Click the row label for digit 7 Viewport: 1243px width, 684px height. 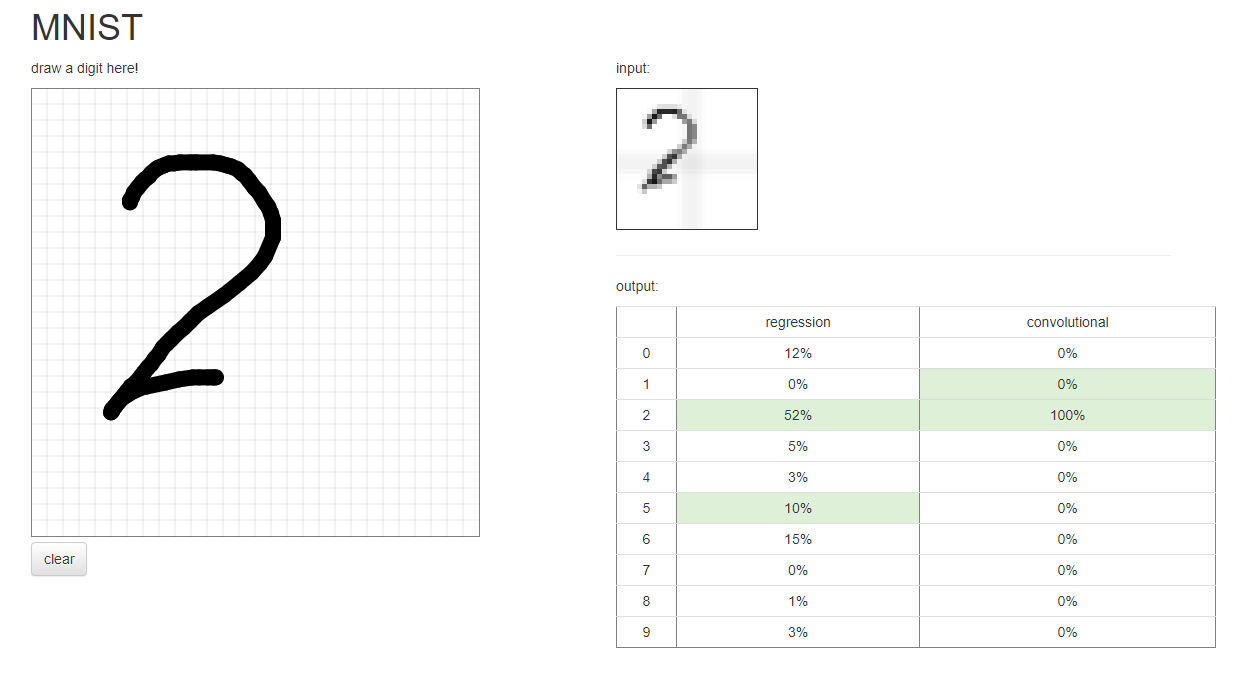[x=646, y=570]
